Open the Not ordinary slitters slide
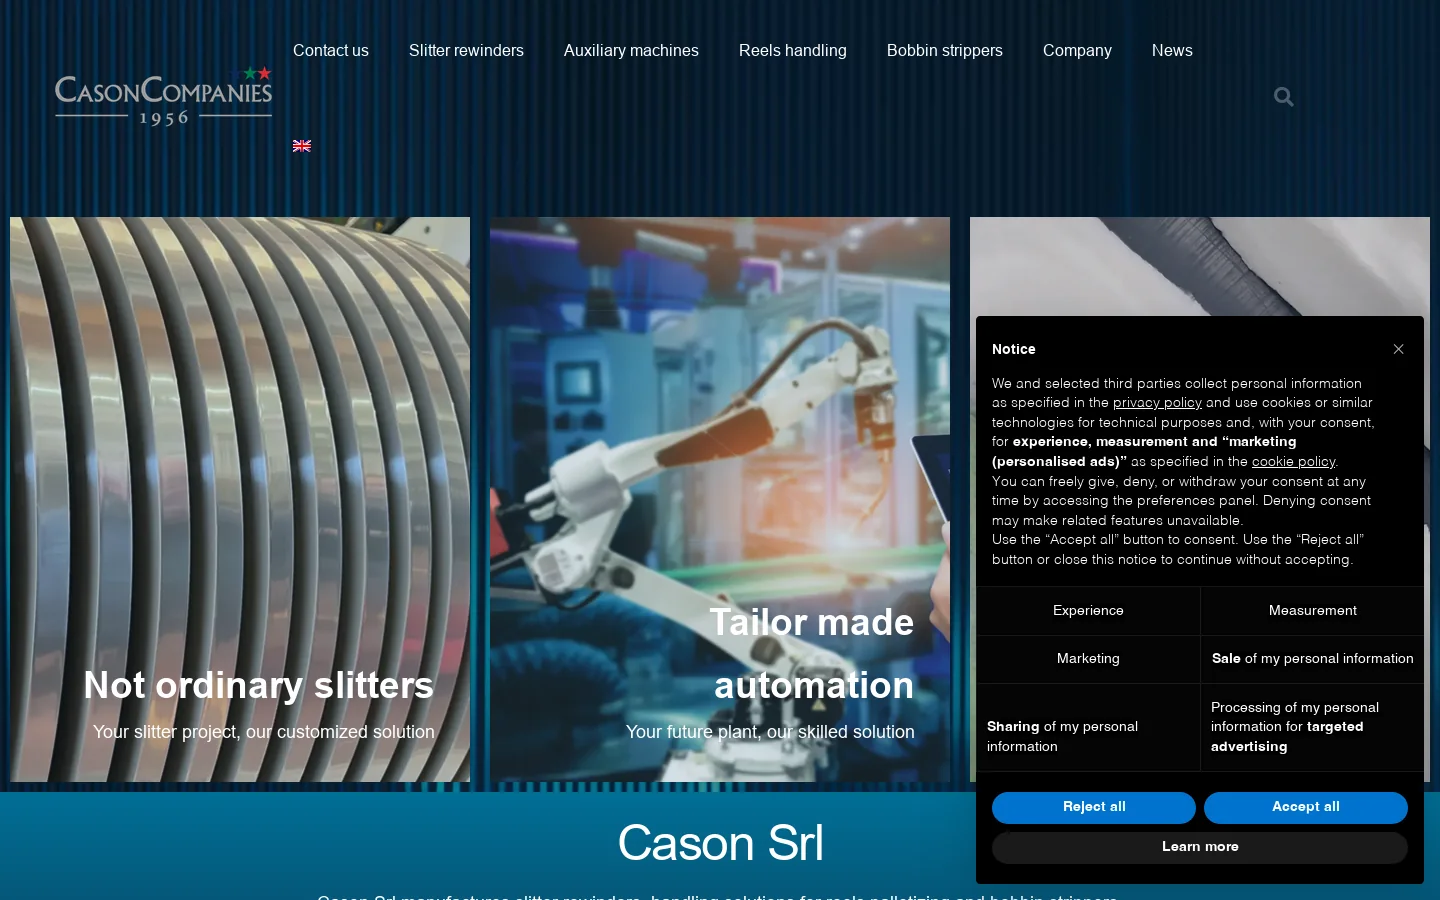Screen dimensions: 1440x900 (x=240, y=499)
